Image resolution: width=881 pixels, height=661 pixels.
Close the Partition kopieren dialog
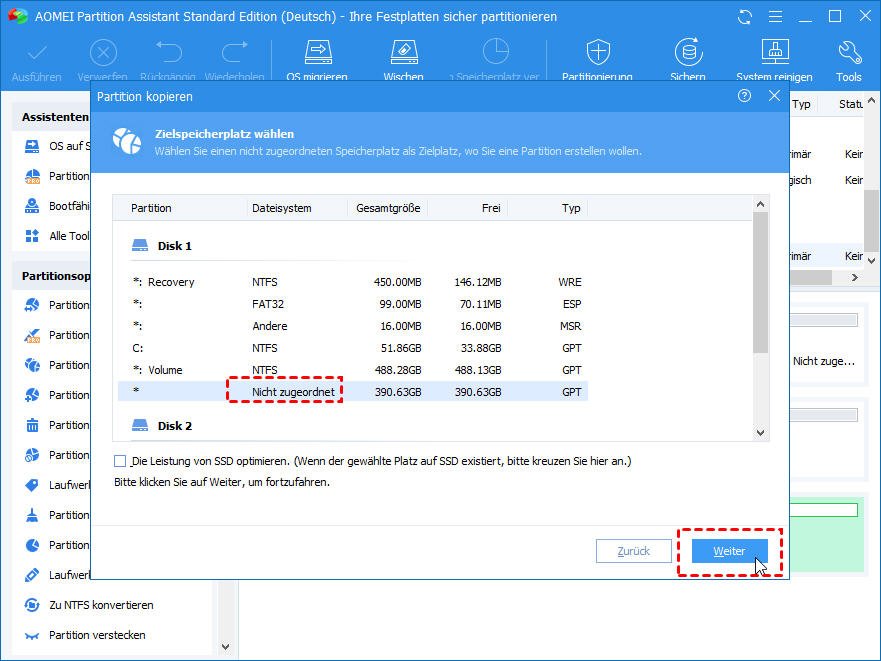click(x=774, y=96)
